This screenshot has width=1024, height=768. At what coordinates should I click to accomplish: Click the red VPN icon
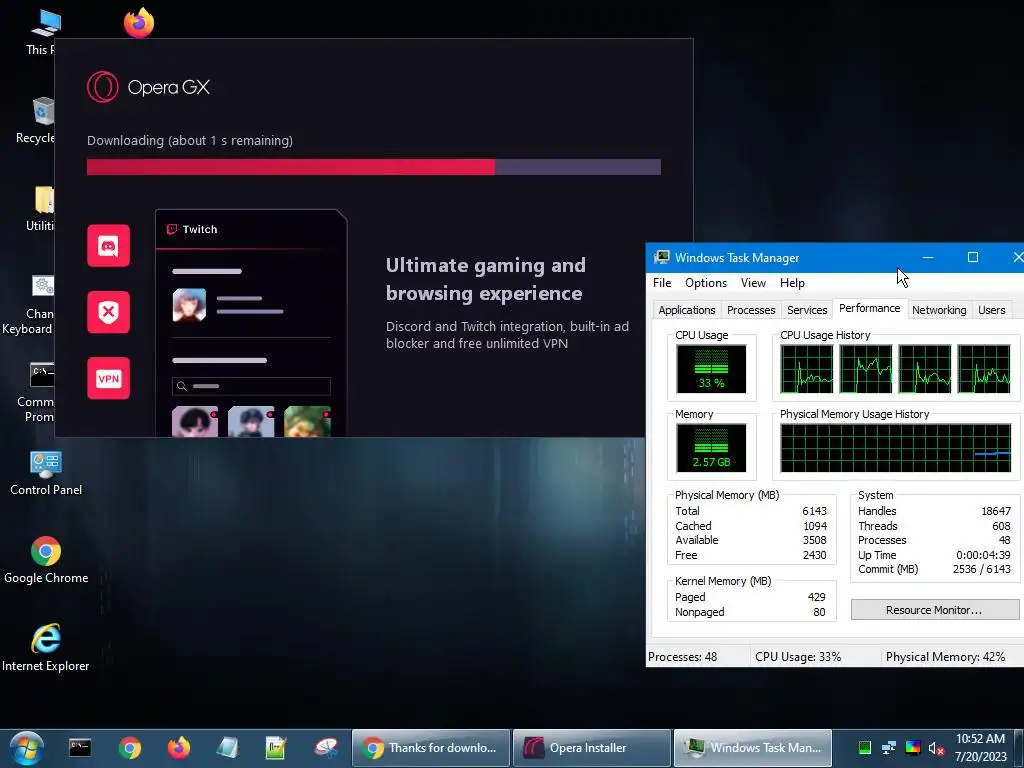point(108,378)
